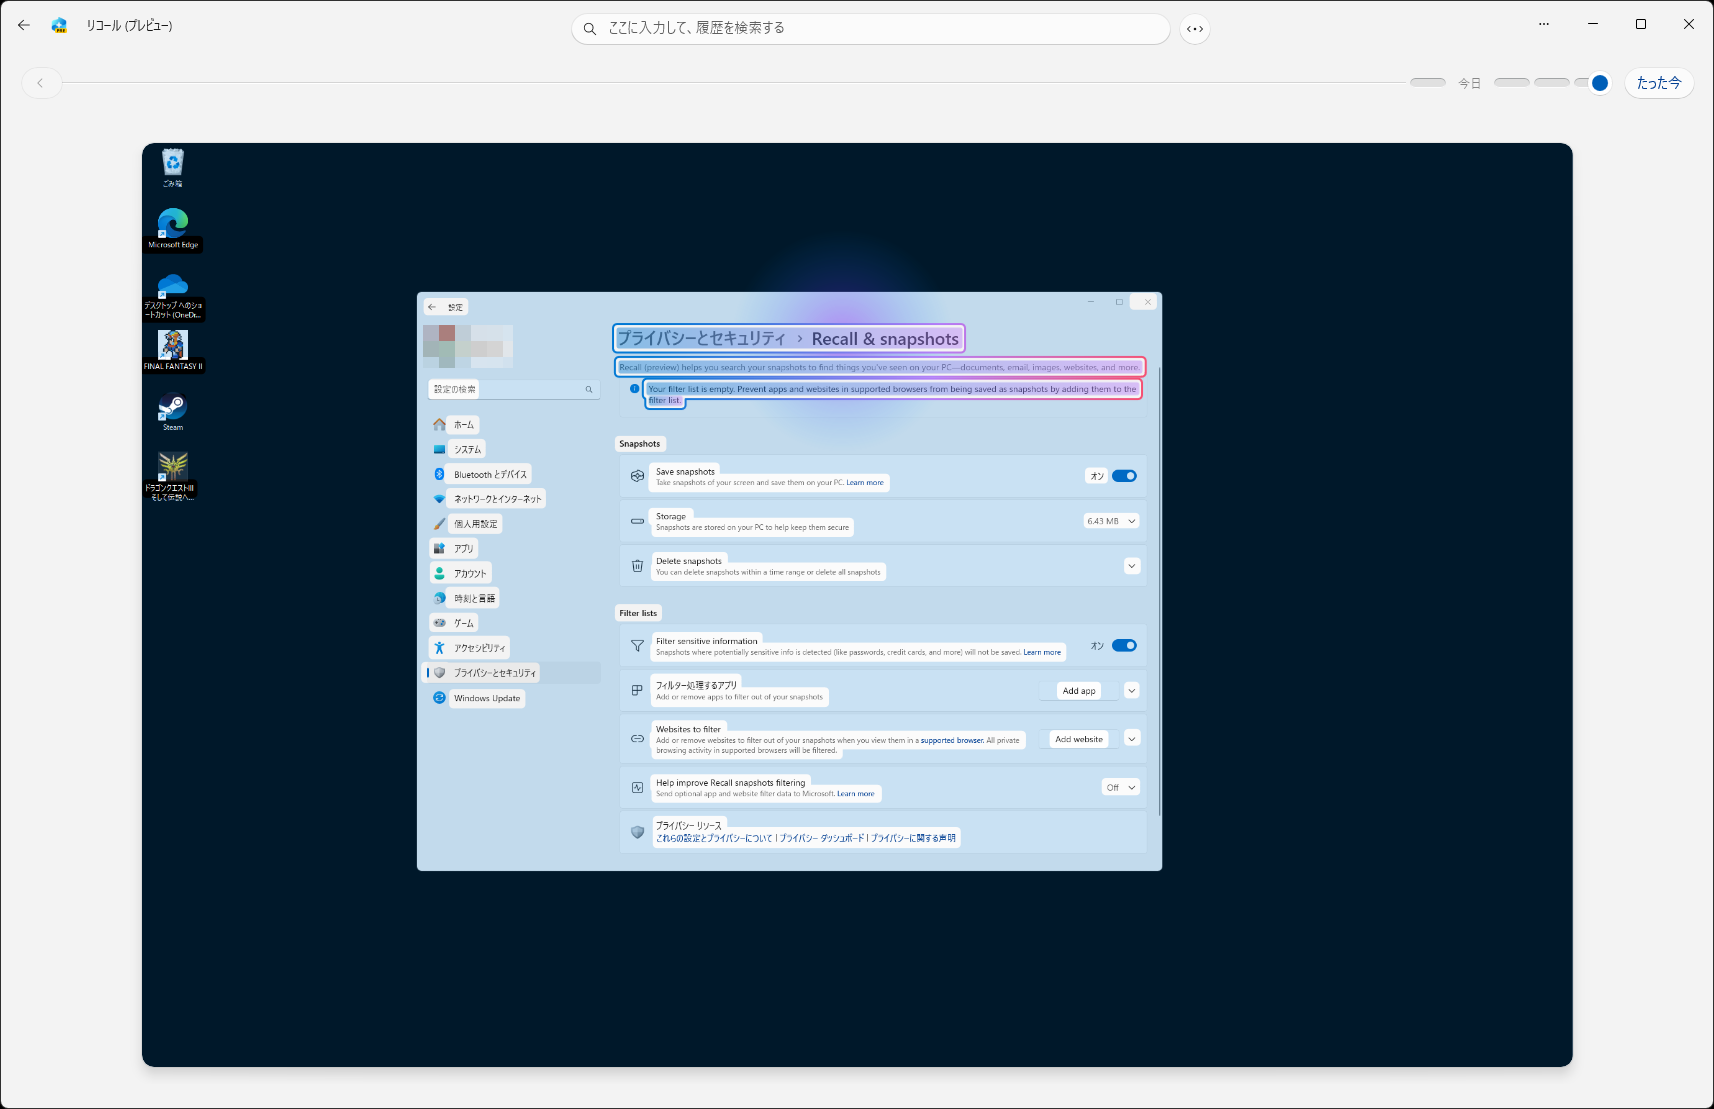Click the Filter lists section heading

point(638,613)
